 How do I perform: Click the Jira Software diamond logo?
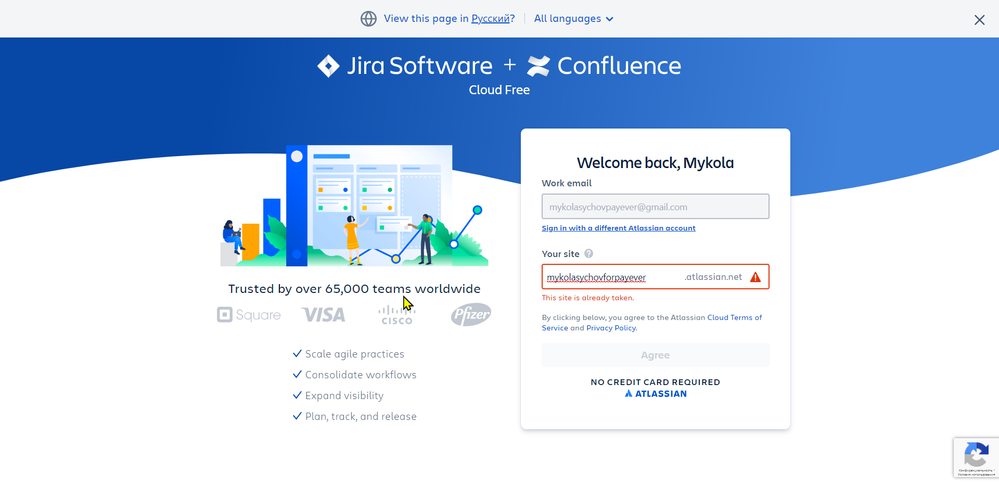coord(328,66)
